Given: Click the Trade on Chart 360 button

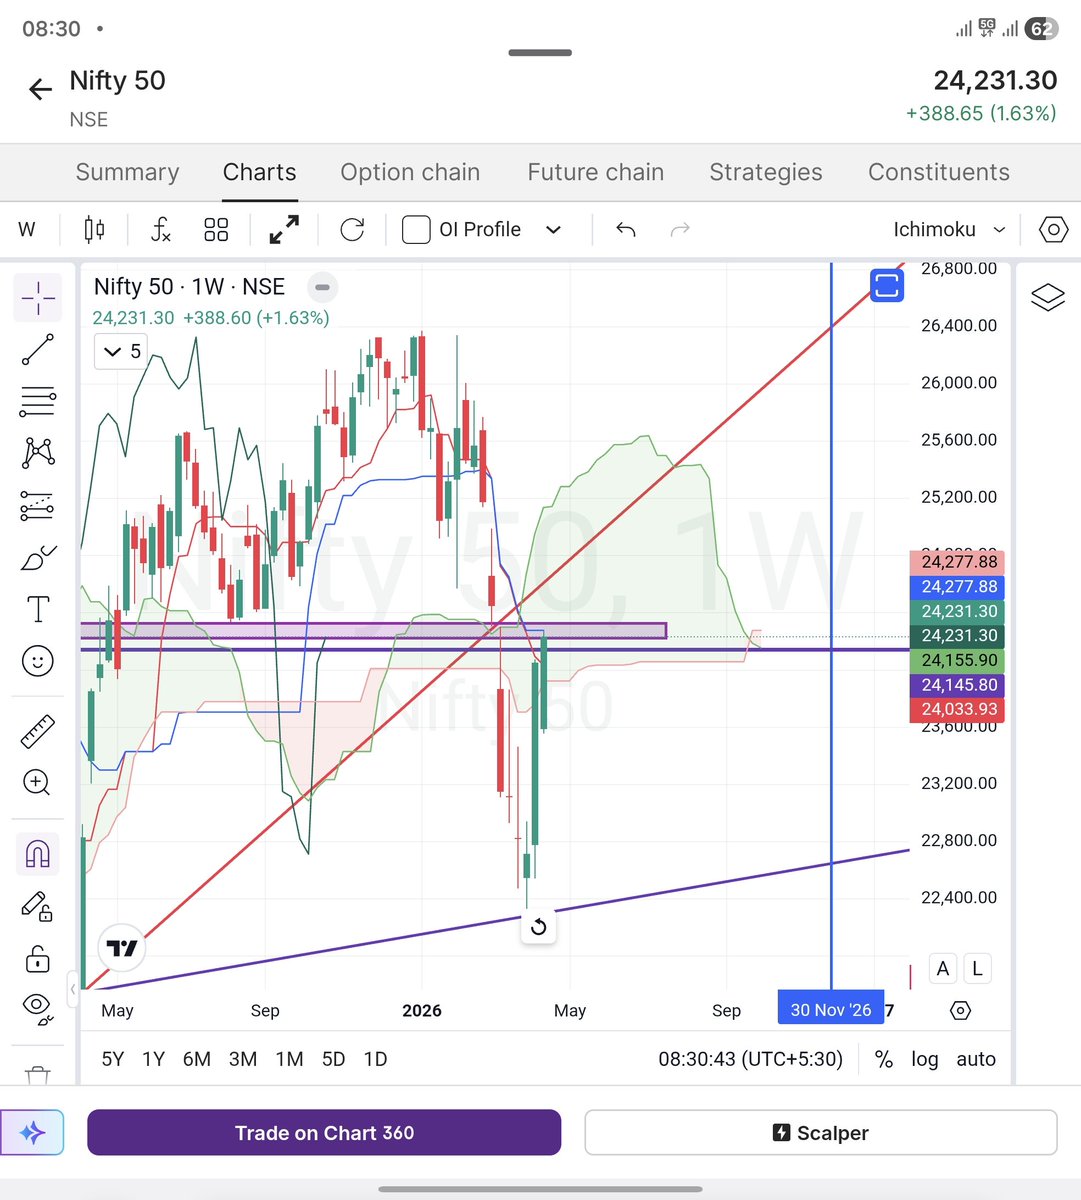Looking at the screenshot, I should (x=324, y=1132).
